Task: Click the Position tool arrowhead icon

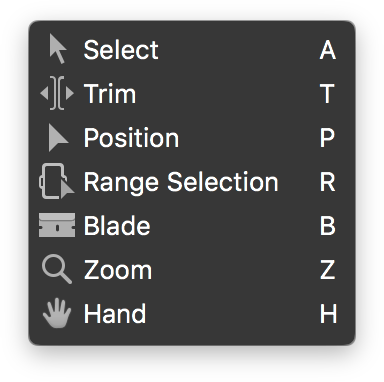Action: [x=58, y=138]
